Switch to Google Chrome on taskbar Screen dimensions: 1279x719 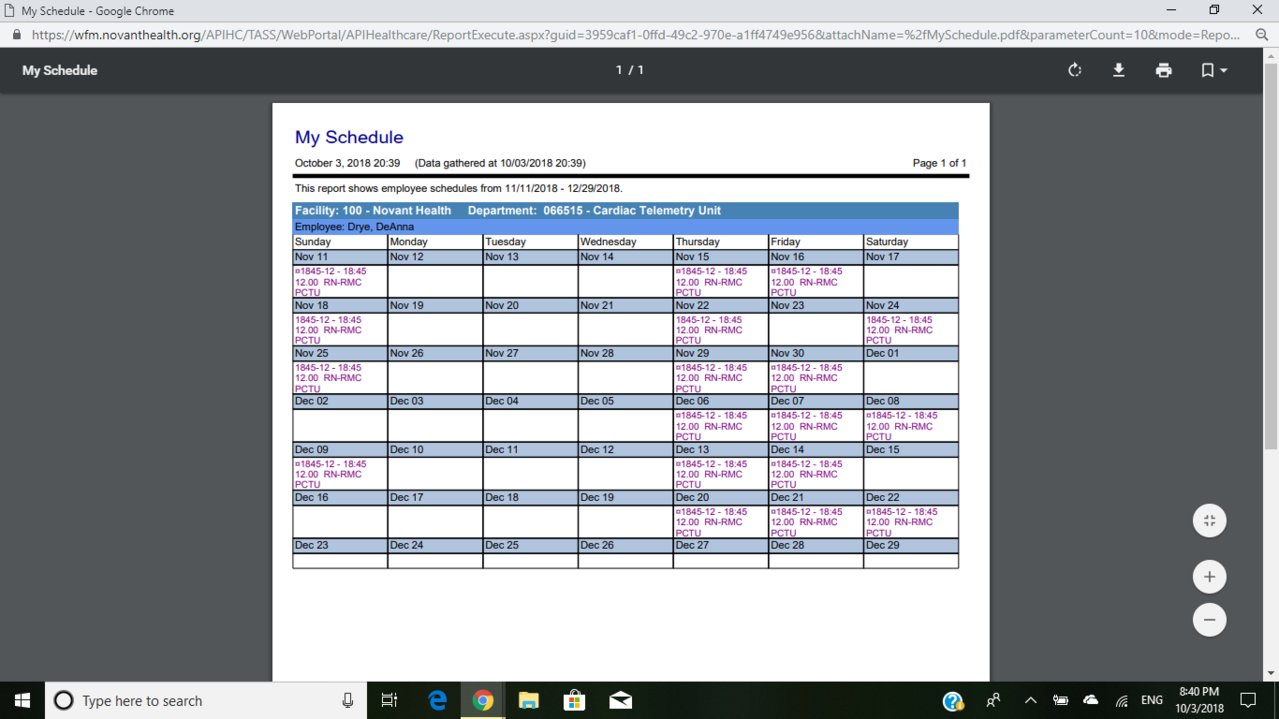483,700
